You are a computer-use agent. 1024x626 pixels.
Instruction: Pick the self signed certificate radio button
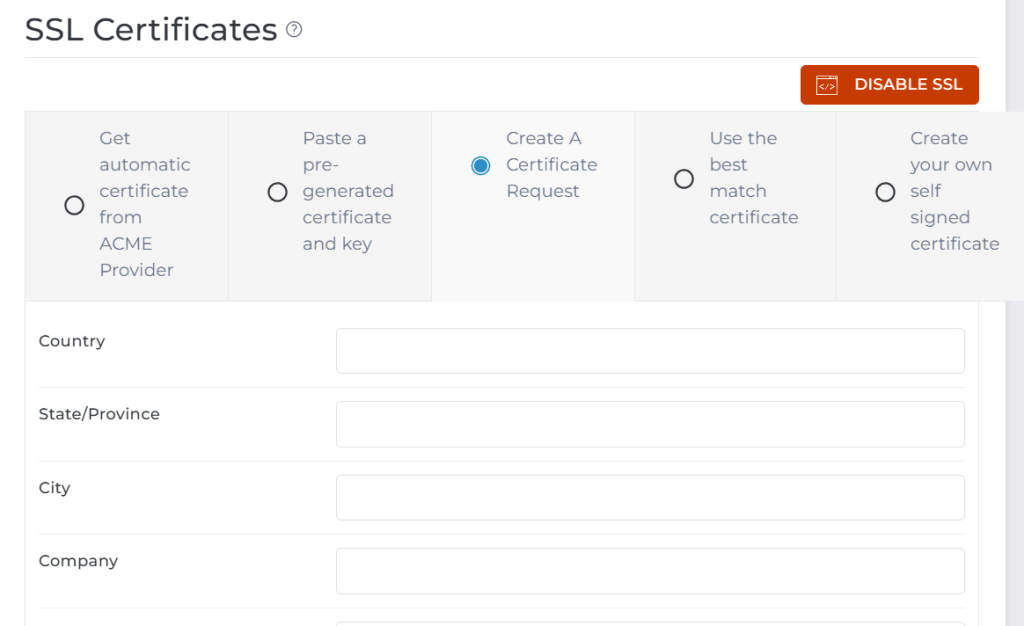[885, 192]
